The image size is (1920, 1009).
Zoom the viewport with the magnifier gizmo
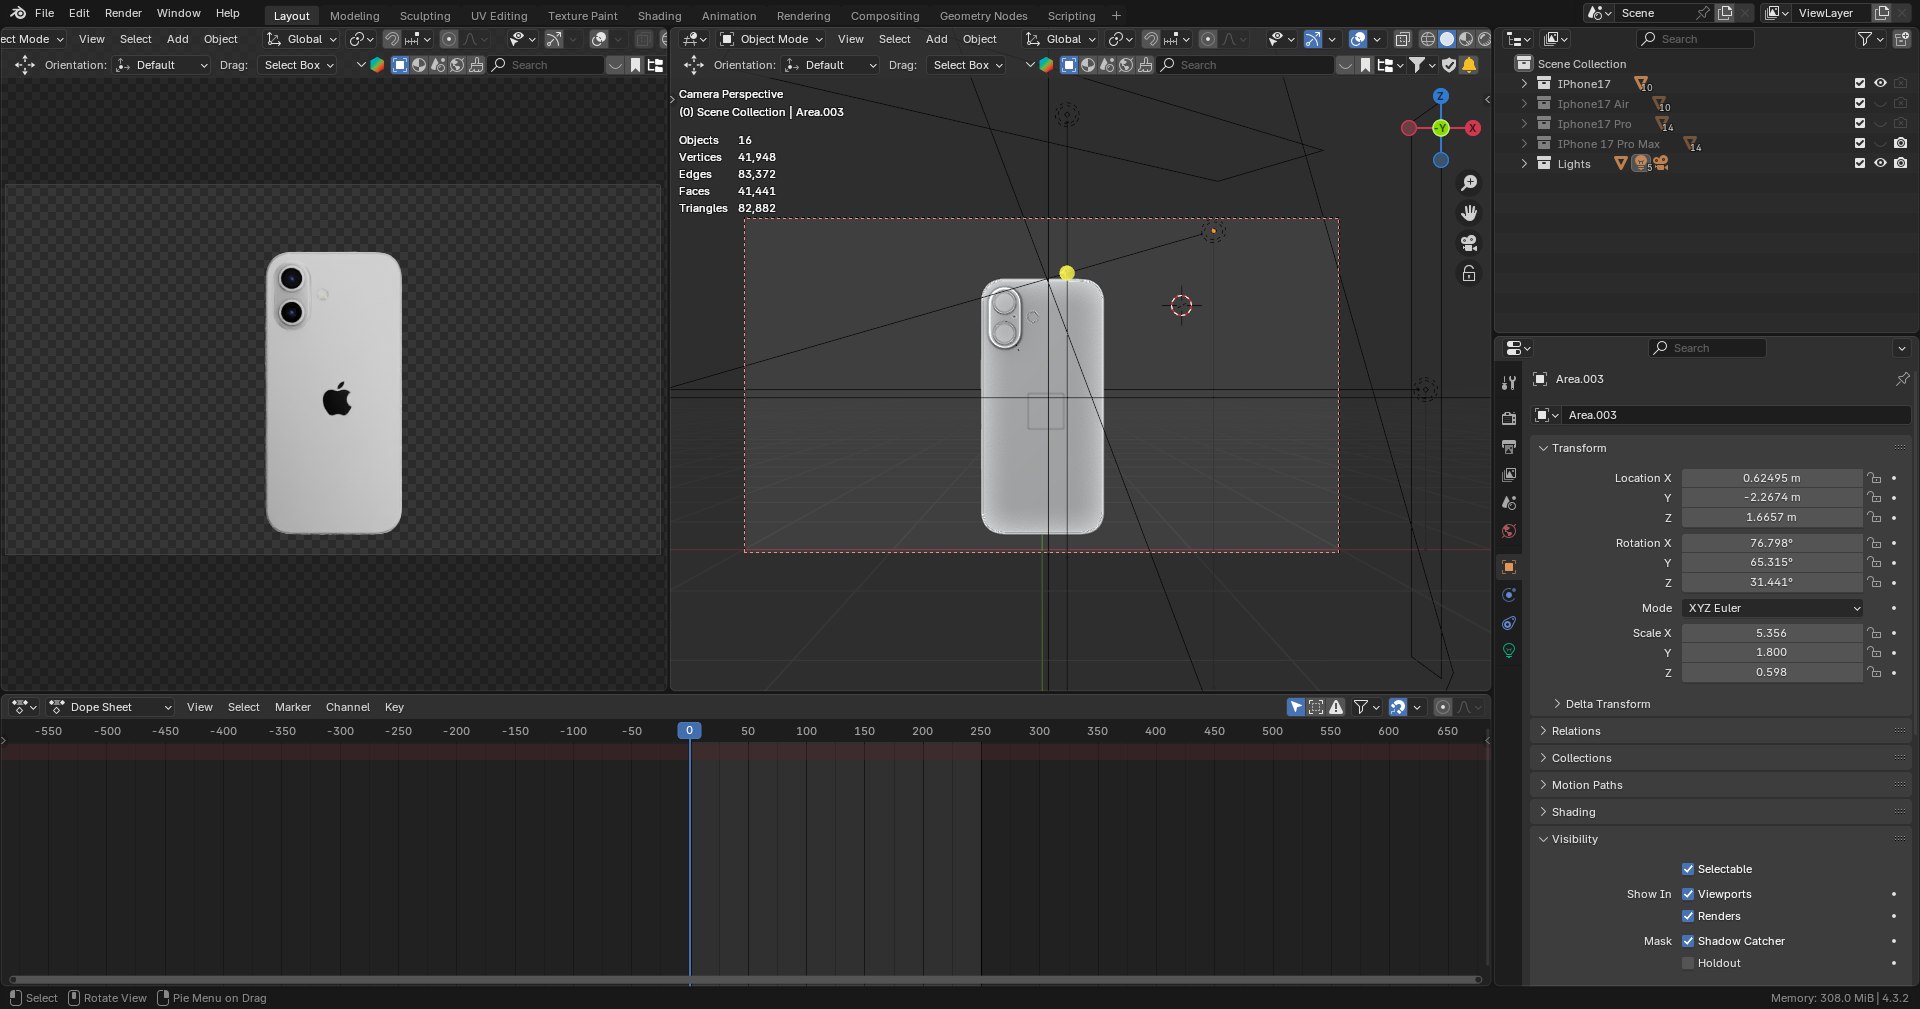[1468, 183]
